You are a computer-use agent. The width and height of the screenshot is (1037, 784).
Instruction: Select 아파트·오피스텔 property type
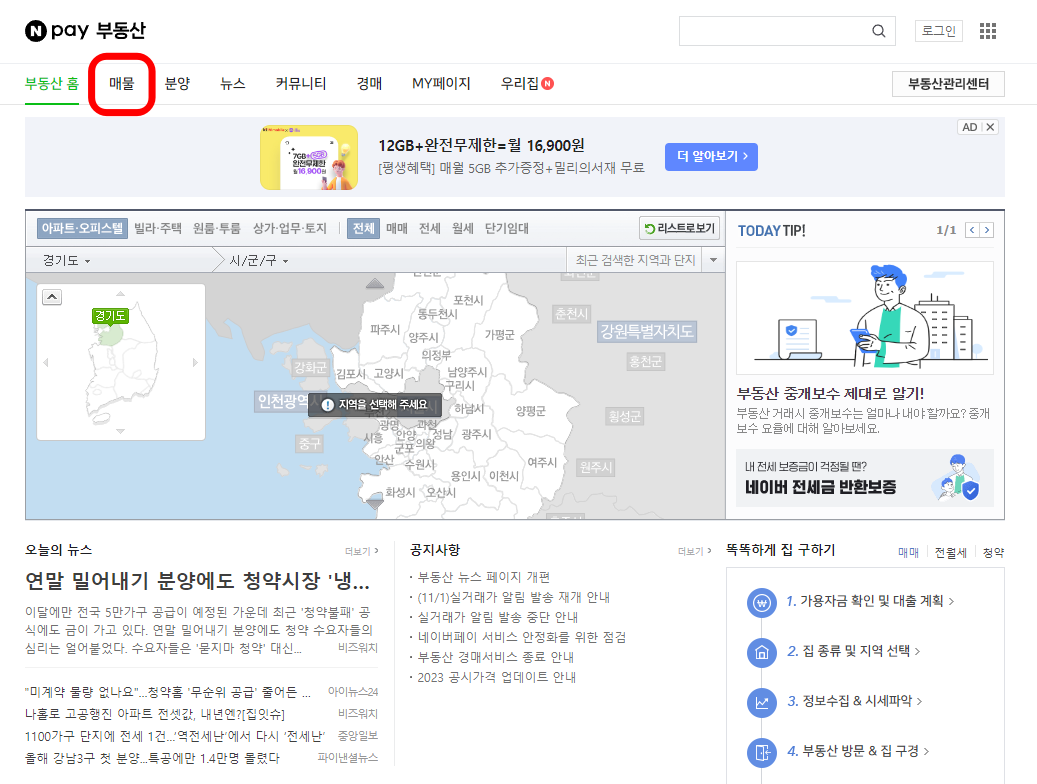[82, 228]
